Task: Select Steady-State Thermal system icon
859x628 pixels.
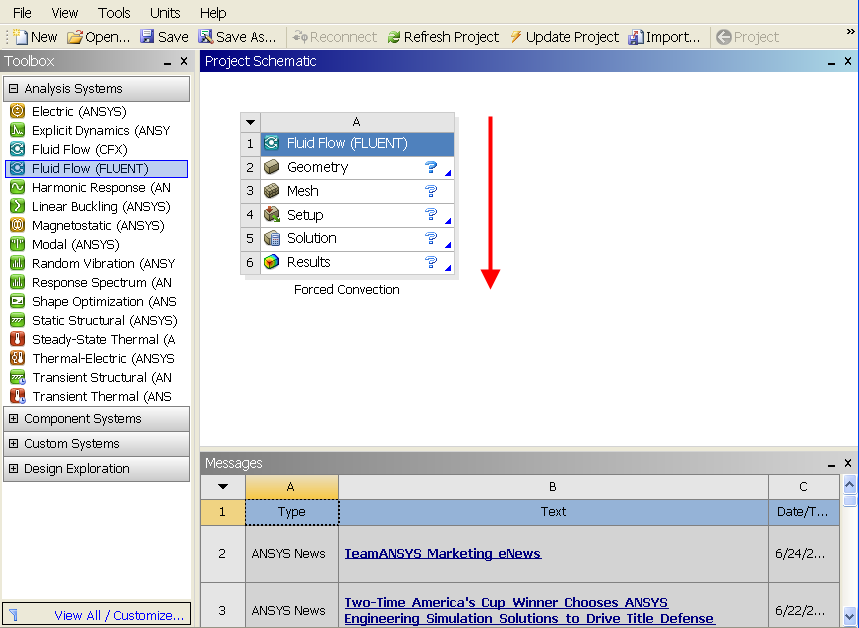Action: tap(18, 339)
